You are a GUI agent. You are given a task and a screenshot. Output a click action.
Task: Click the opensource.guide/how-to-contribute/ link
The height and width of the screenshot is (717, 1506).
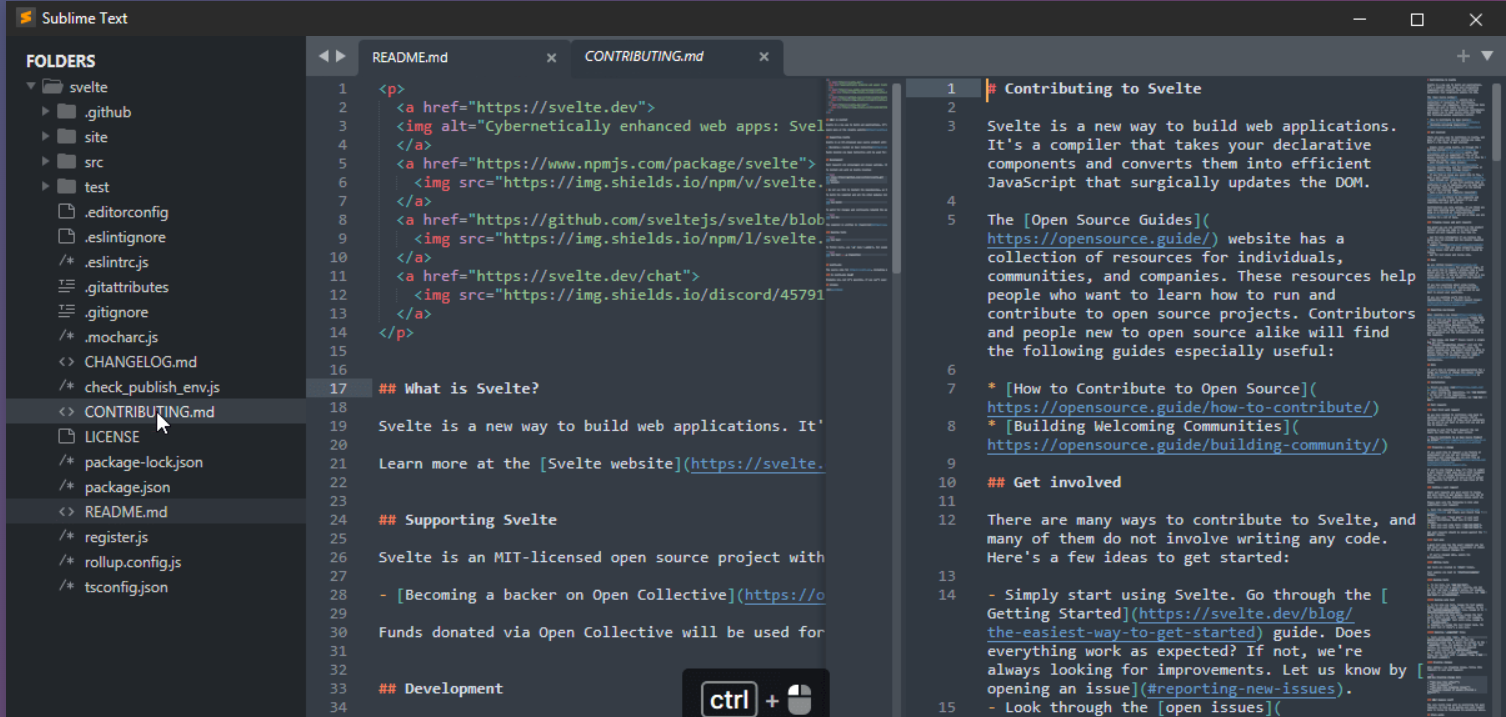point(1178,407)
